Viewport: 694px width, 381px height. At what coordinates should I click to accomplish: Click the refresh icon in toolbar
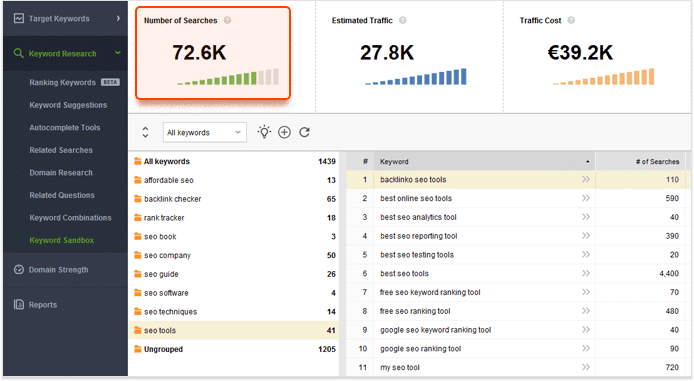coord(305,132)
